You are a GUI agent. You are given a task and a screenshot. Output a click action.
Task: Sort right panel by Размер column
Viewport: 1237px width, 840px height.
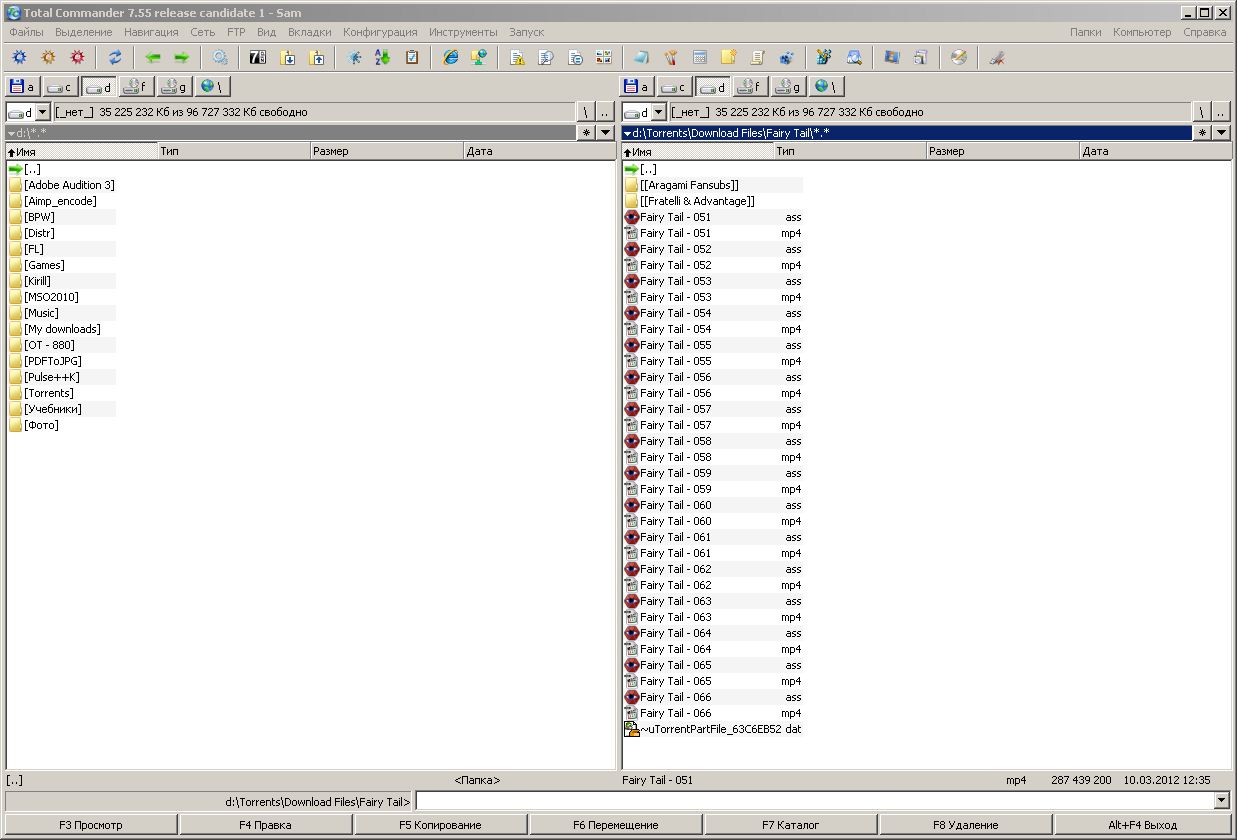1002,151
